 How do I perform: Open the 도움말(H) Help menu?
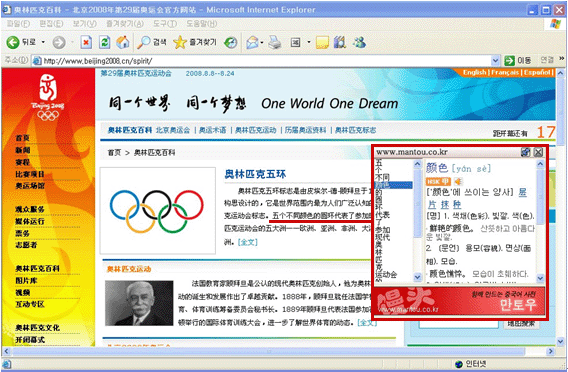point(201,24)
